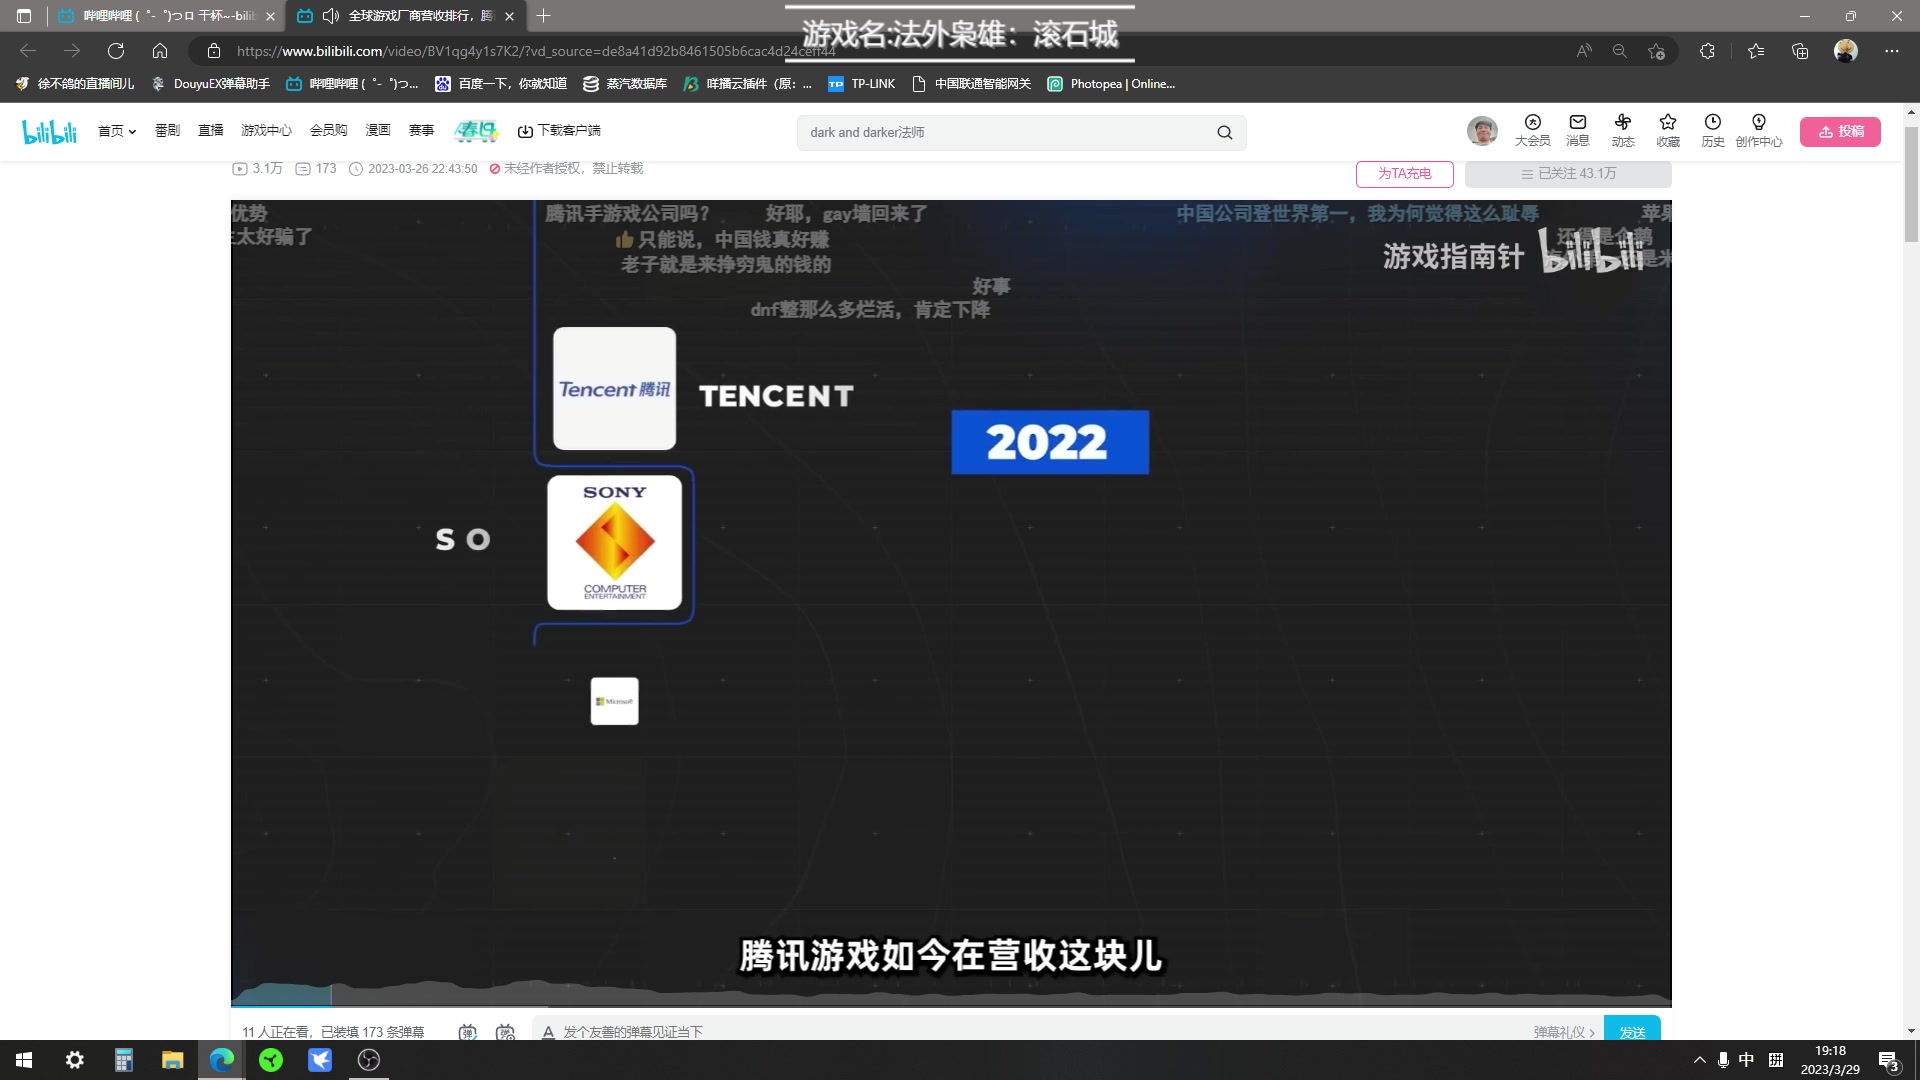Click the bilibili user avatar in header
Viewport: 1920px width, 1080px height.
(x=1482, y=131)
